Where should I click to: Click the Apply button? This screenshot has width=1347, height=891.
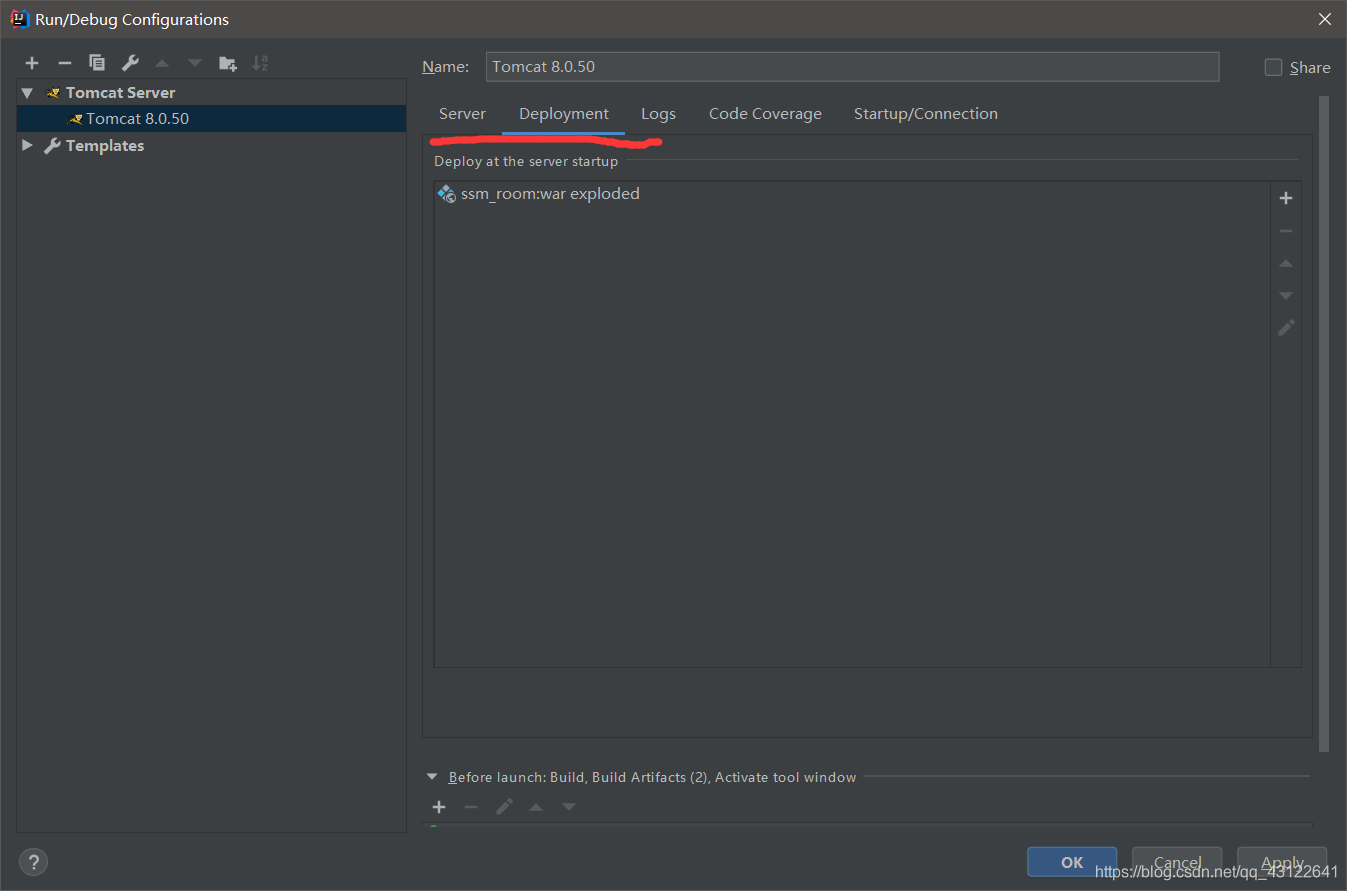[1282, 862]
